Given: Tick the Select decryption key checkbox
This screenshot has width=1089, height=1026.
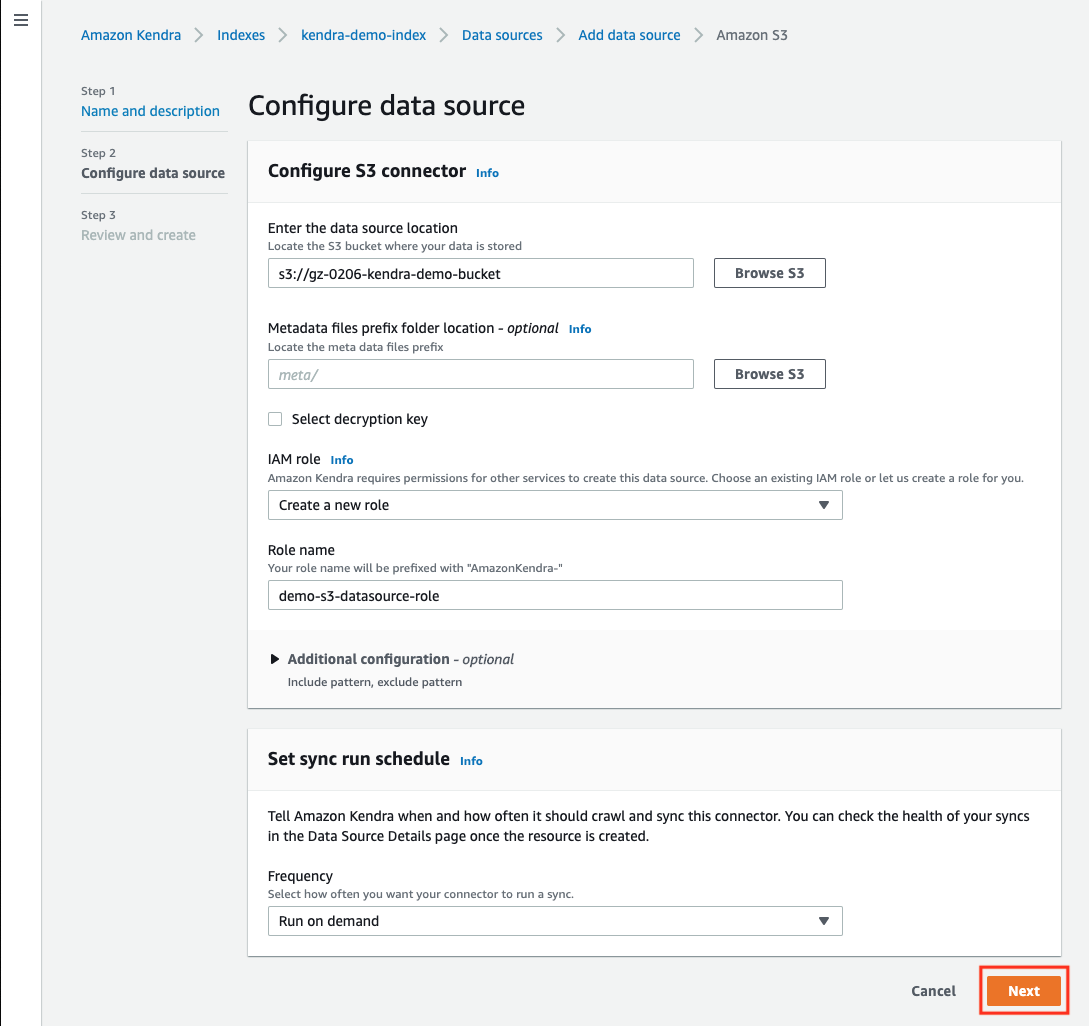Looking at the screenshot, I should (x=275, y=419).
